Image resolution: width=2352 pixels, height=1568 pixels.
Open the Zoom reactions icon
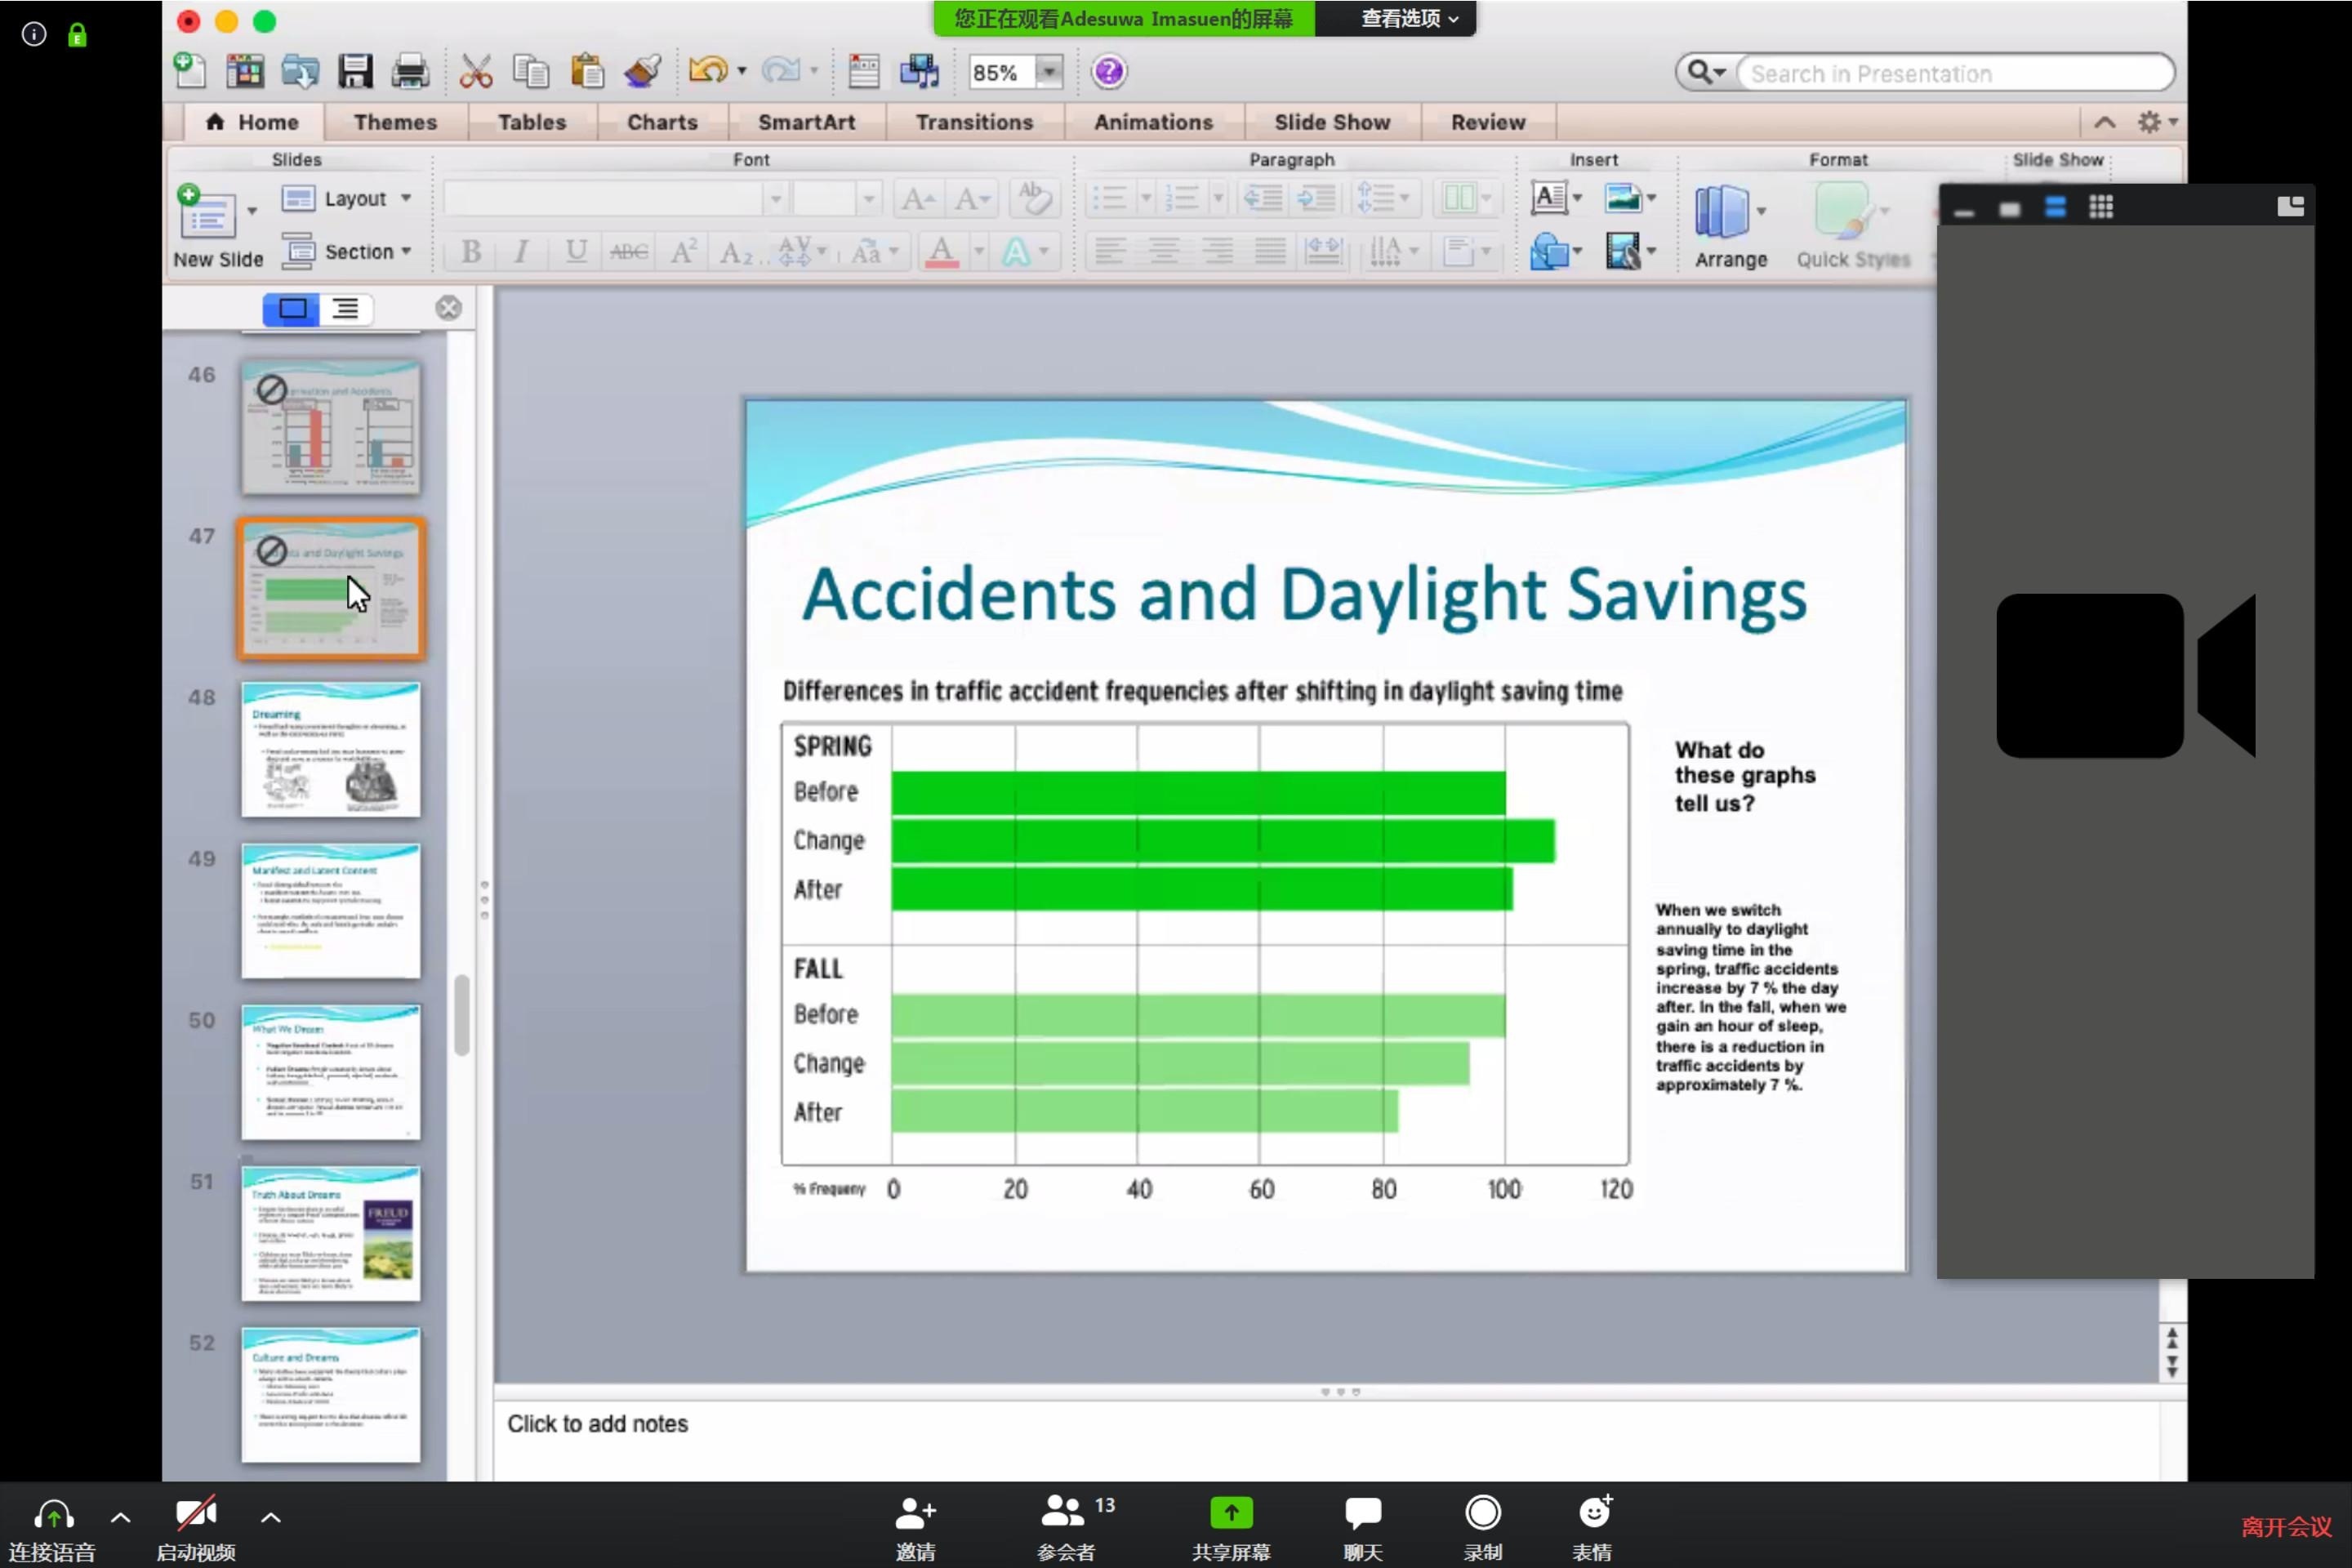click(x=1593, y=1526)
